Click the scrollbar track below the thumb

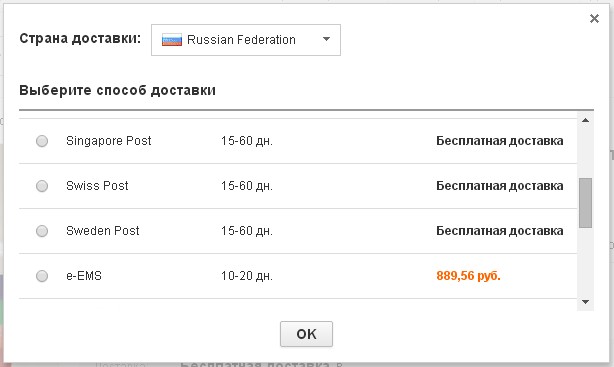tap(585, 261)
